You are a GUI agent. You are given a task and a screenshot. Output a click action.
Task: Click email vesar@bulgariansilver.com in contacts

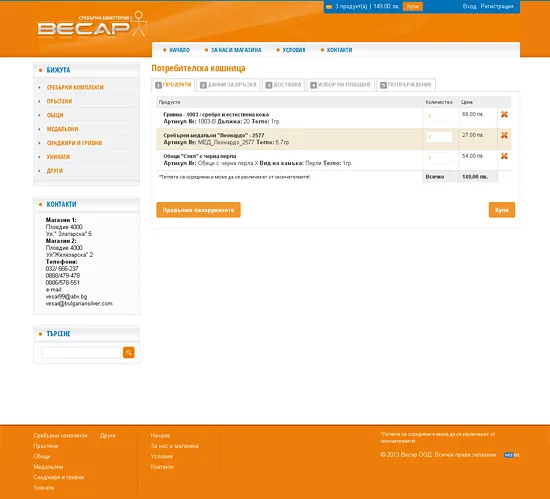coord(79,304)
